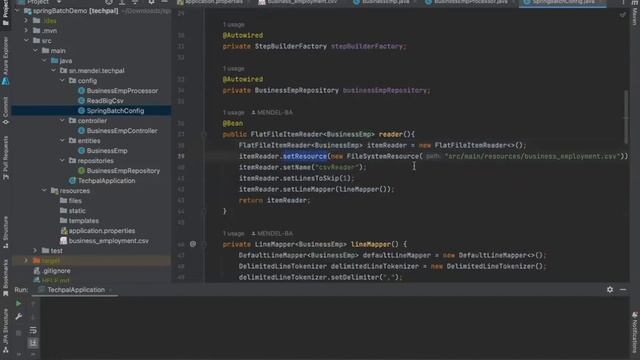Screen dimensions: 640x360
Task: Stop the process with the square stop icon
Action: tap(18, 333)
